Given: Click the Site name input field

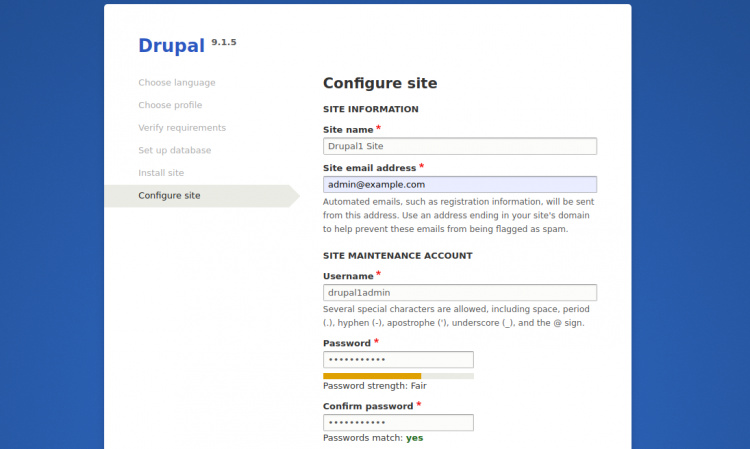Looking at the screenshot, I should click(460, 146).
